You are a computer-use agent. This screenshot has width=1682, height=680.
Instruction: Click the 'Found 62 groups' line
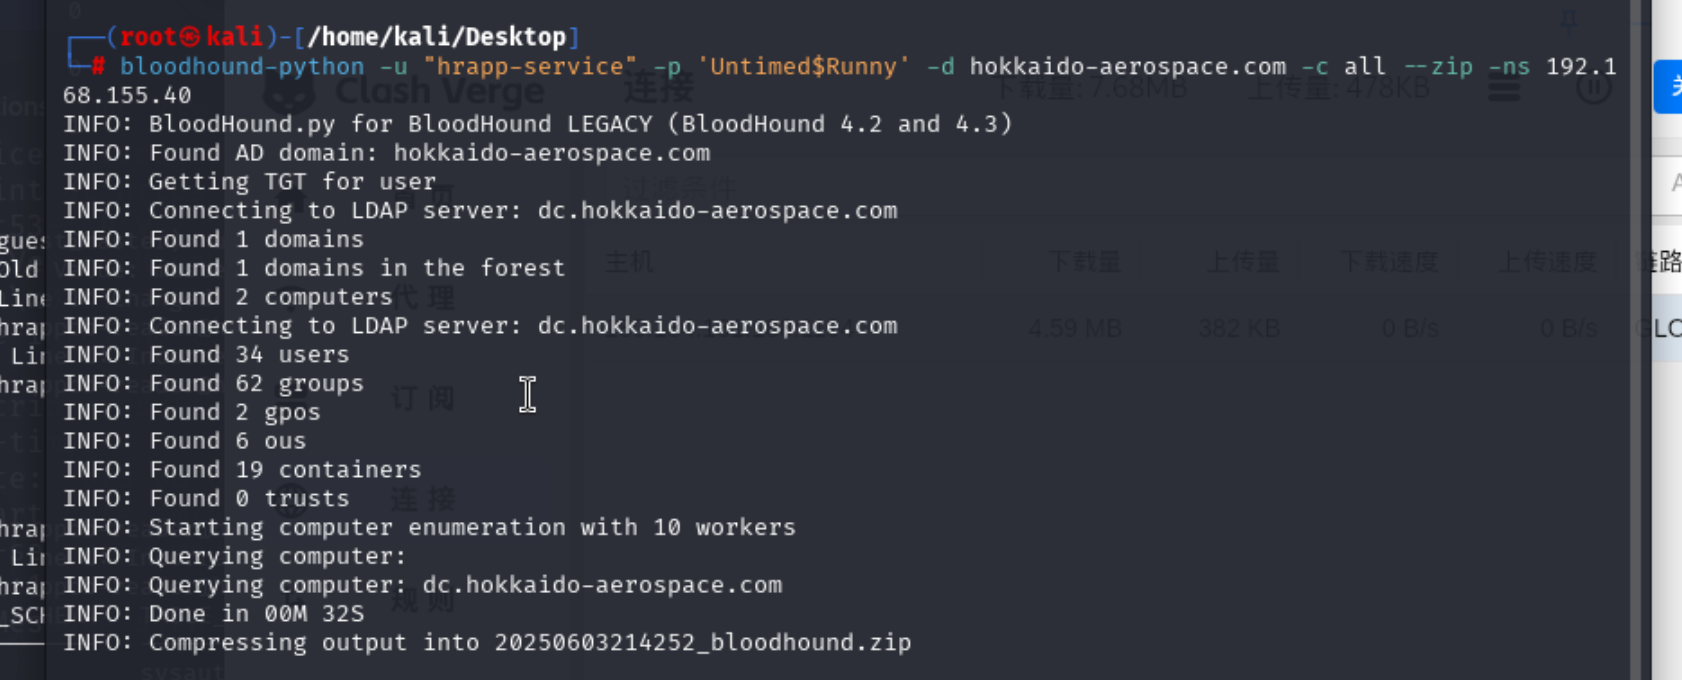pyautogui.click(x=214, y=384)
